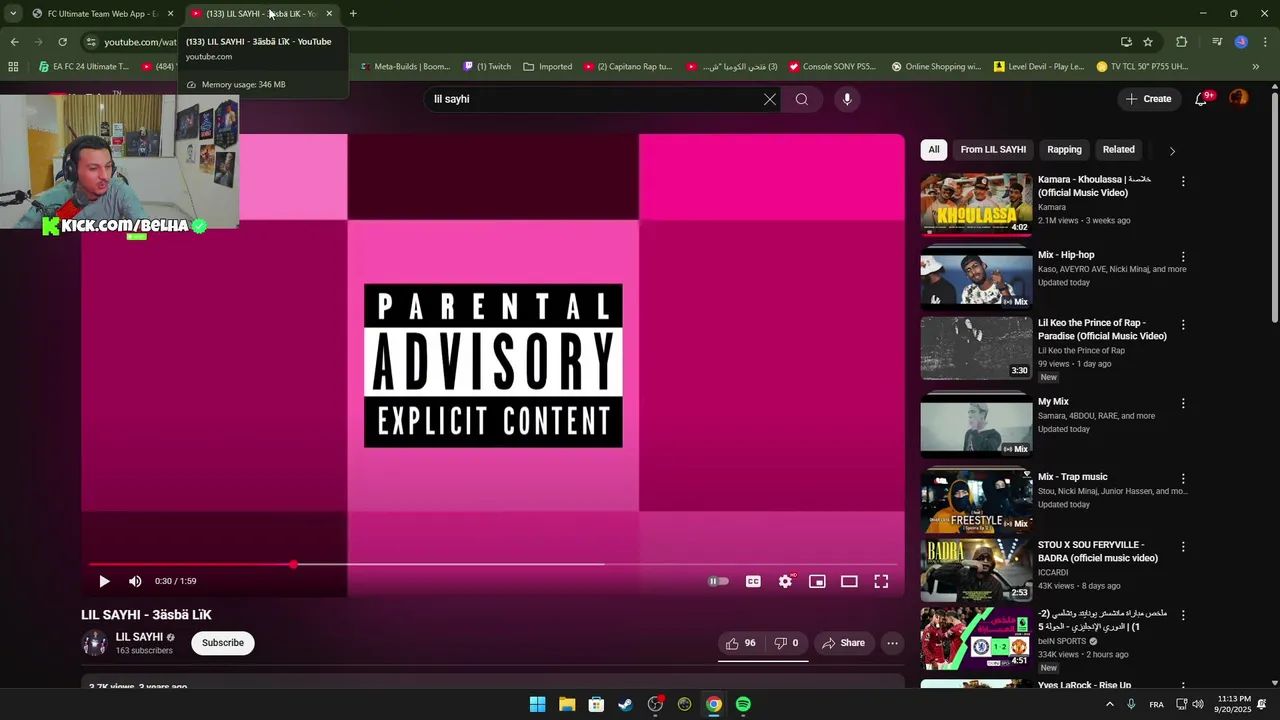Open Chrome three-dot menu

point(1266,42)
